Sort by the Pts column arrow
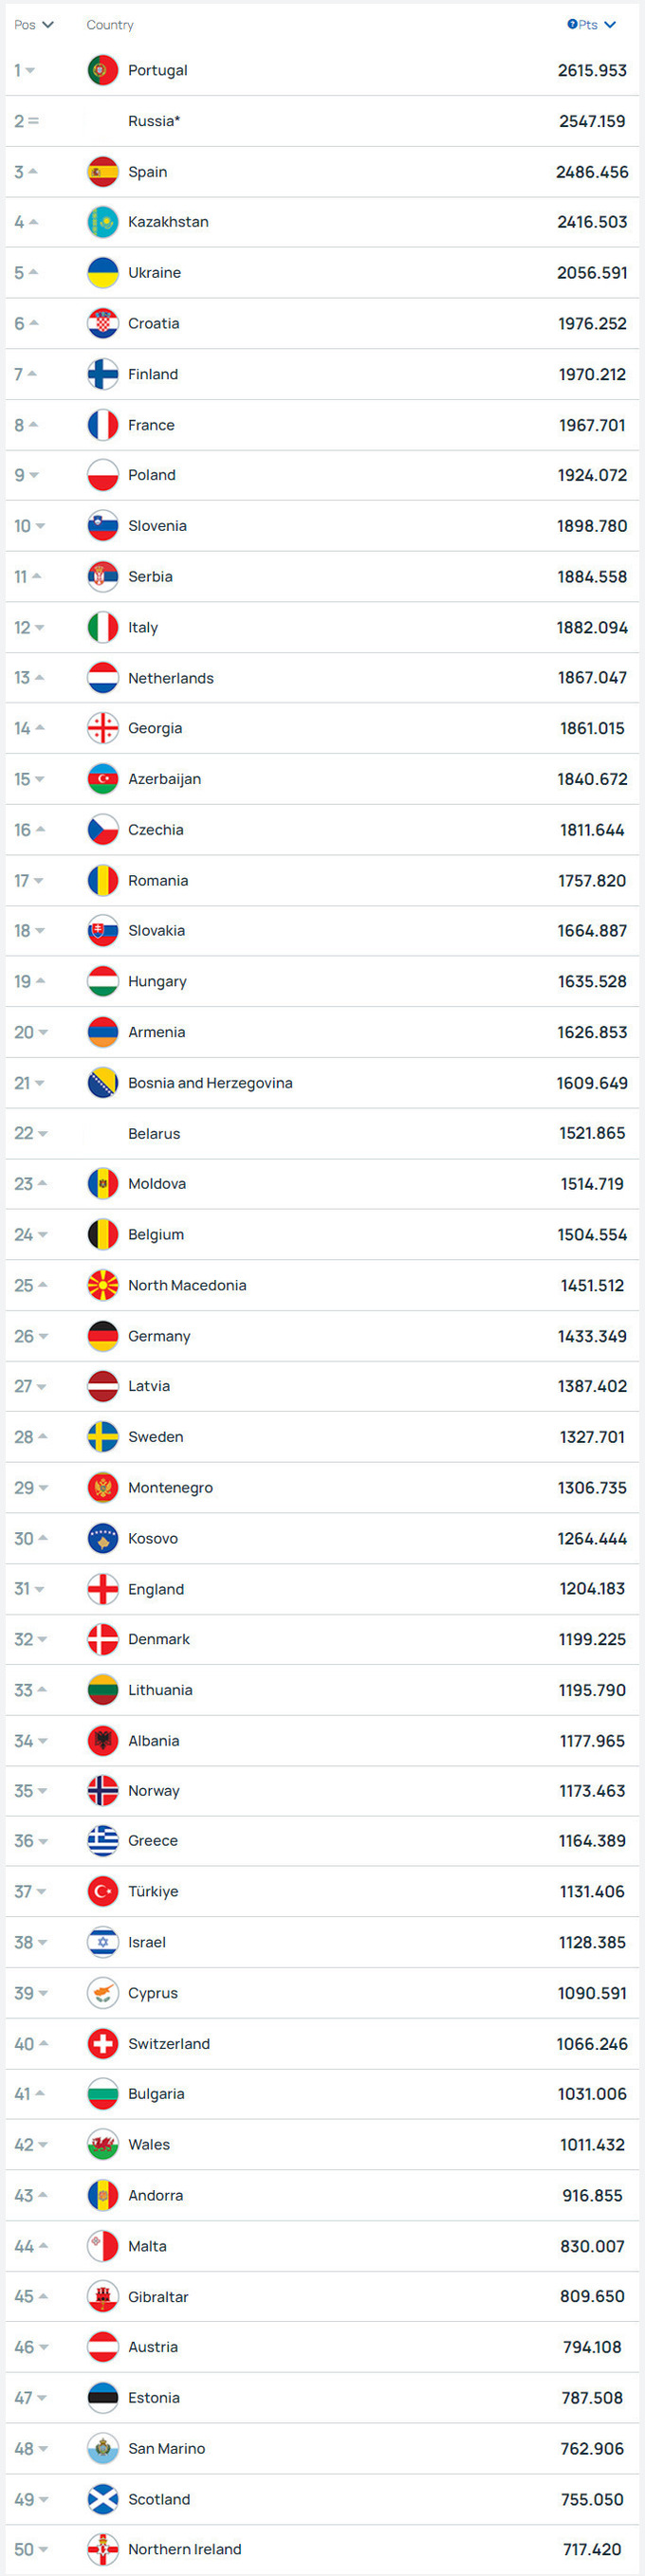 (610, 24)
